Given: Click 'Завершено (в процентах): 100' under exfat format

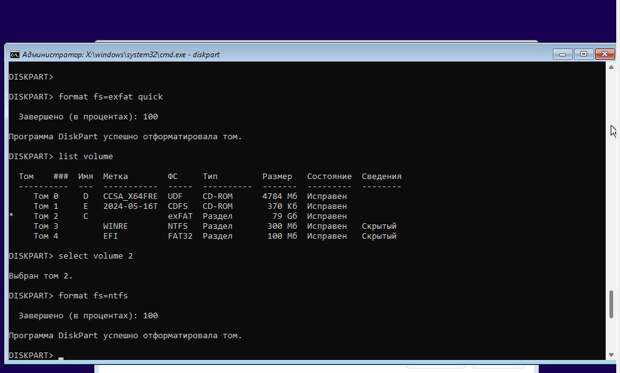Looking at the screenshot, I should coord(88,117).
